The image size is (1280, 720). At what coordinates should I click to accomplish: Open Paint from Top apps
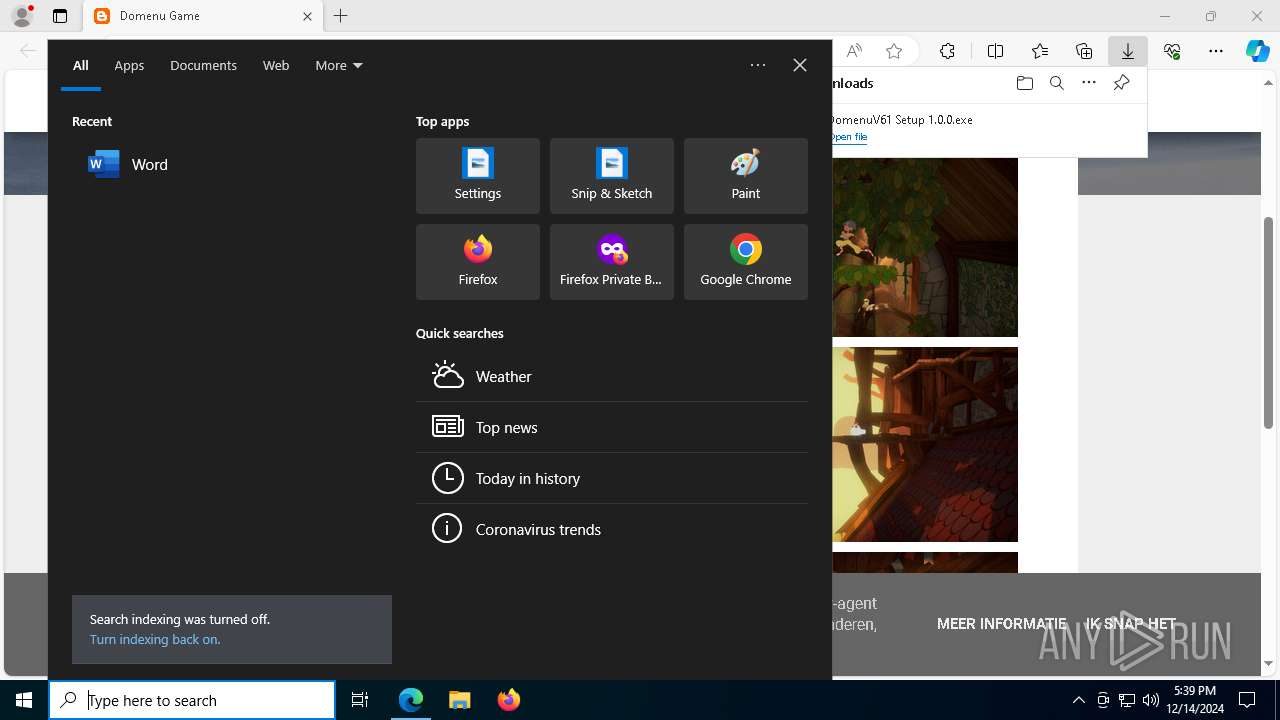tap(746, 176)
